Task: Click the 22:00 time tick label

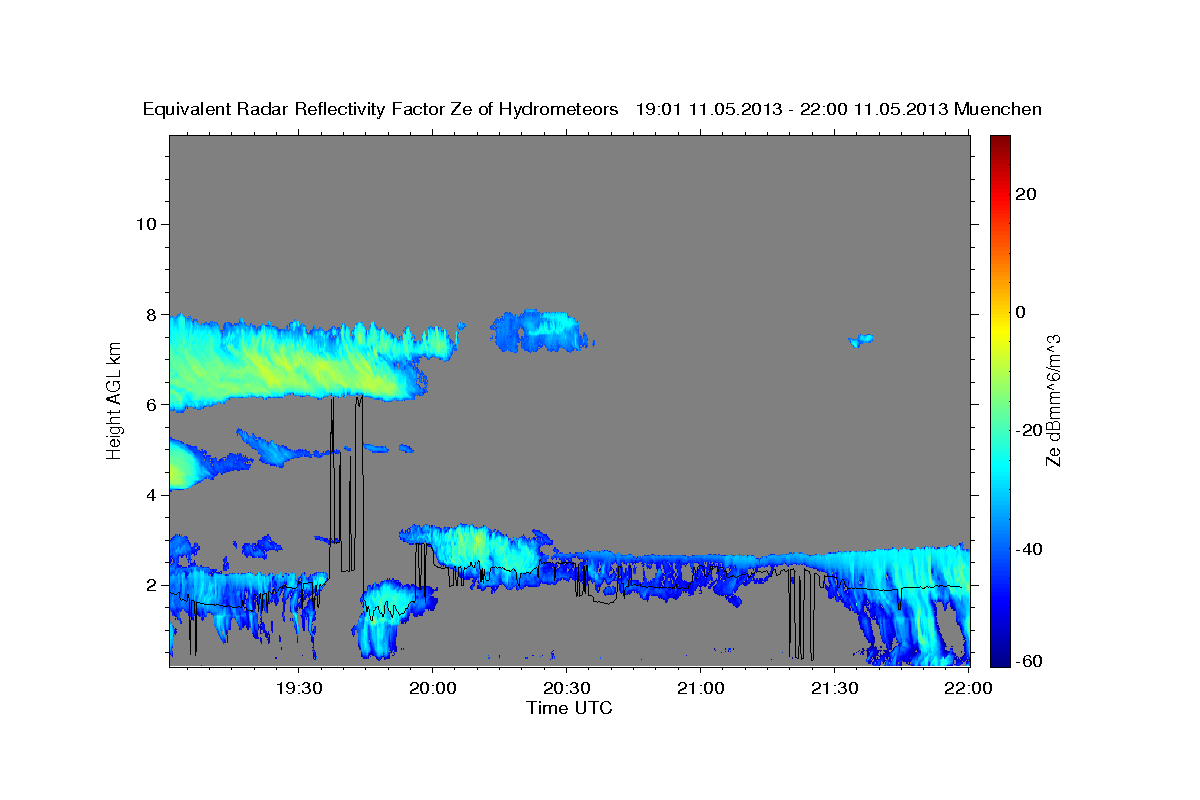Action: (x=967, y=689)
